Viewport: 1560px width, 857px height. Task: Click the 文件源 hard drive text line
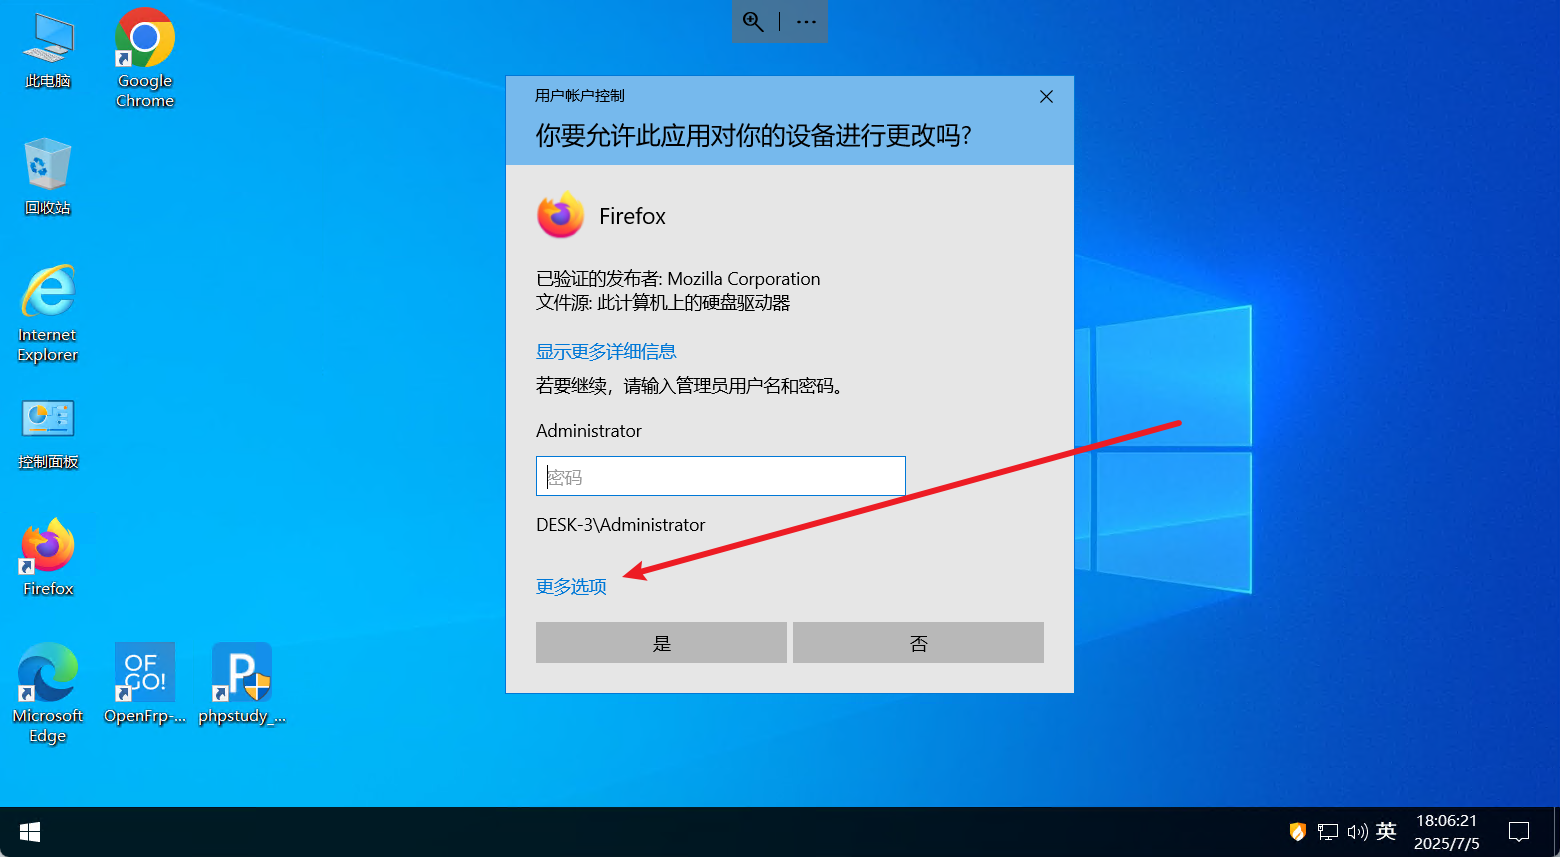click(x=663, y=303)
